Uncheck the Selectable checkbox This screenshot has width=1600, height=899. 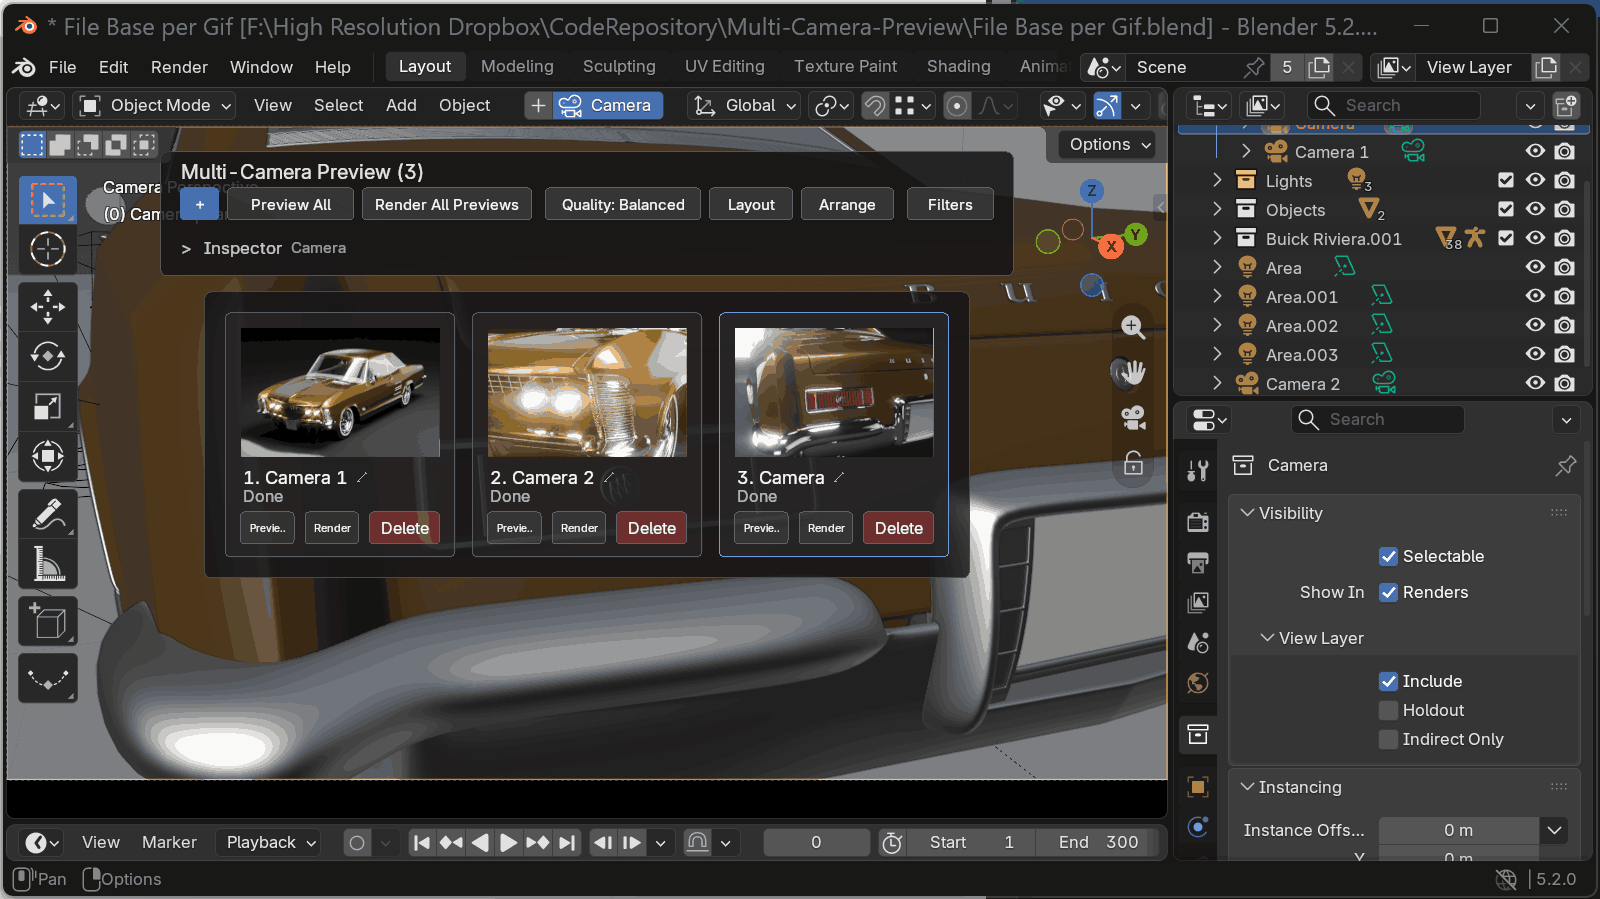point(1388,556)
